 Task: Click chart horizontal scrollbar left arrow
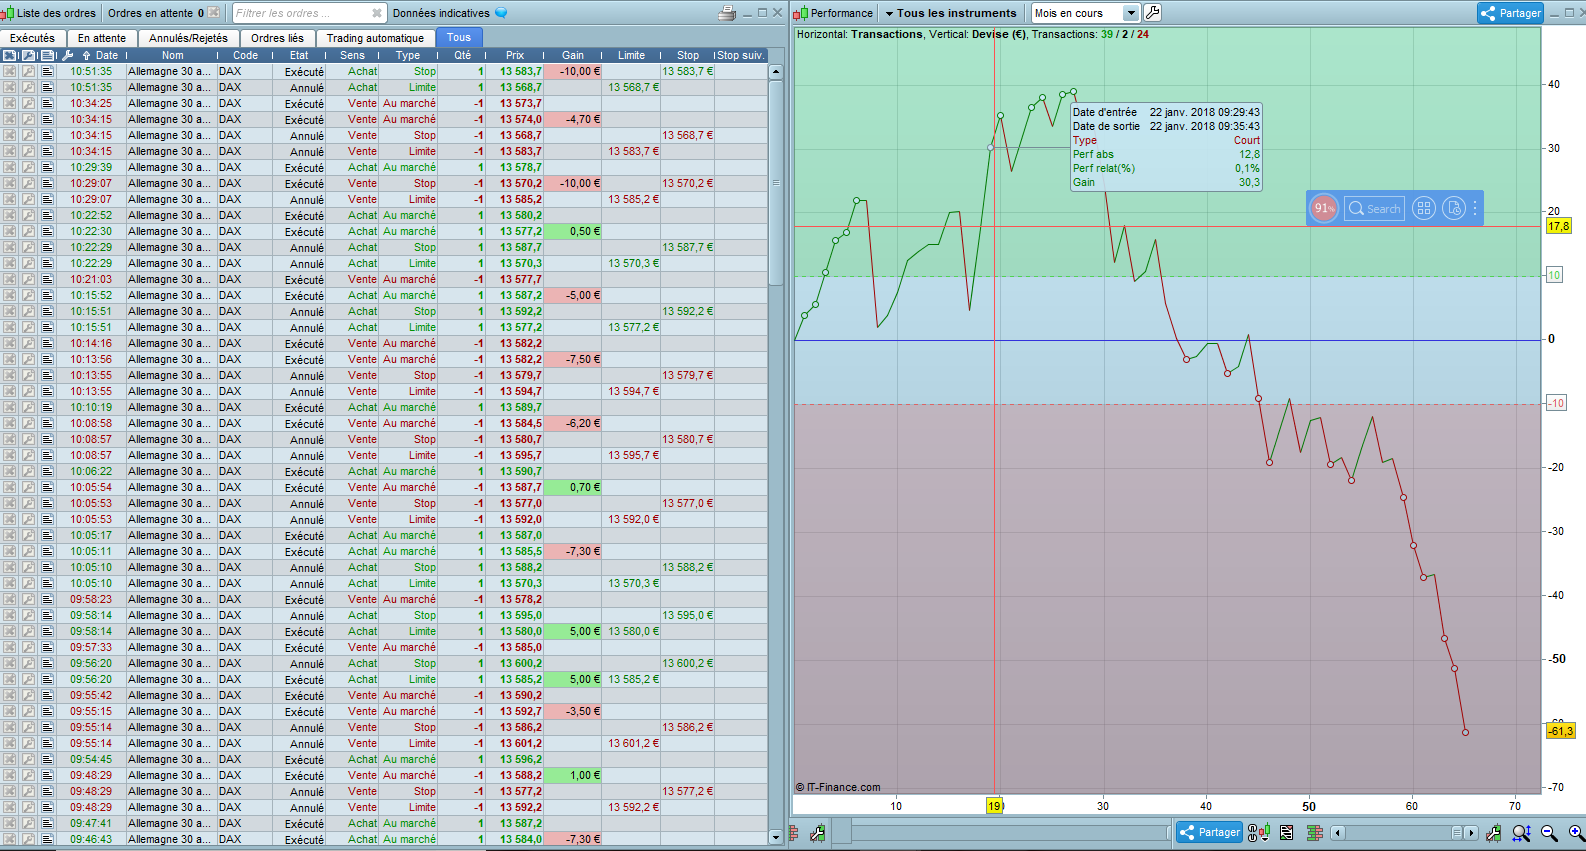point(1337,832)
